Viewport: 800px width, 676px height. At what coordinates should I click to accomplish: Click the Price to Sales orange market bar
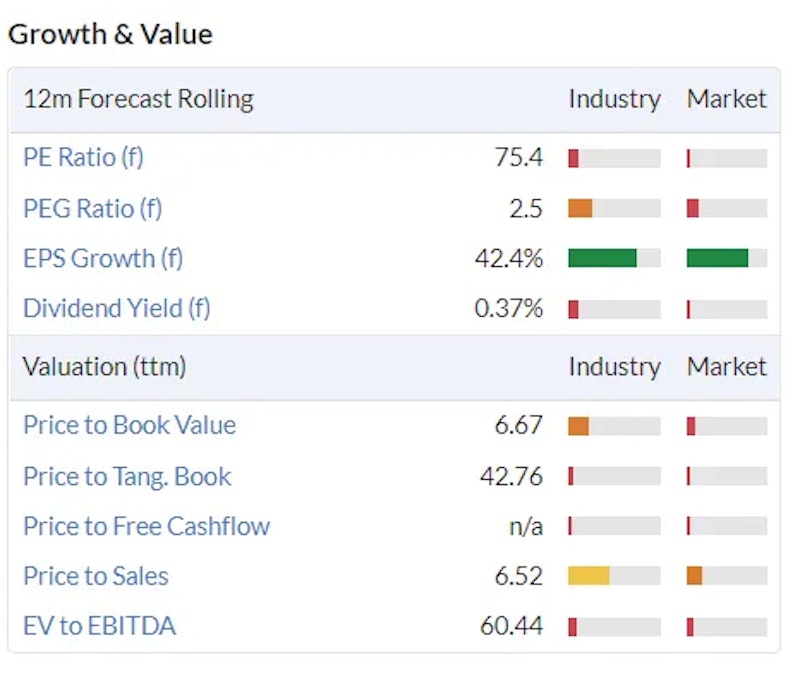coord(694,576)
